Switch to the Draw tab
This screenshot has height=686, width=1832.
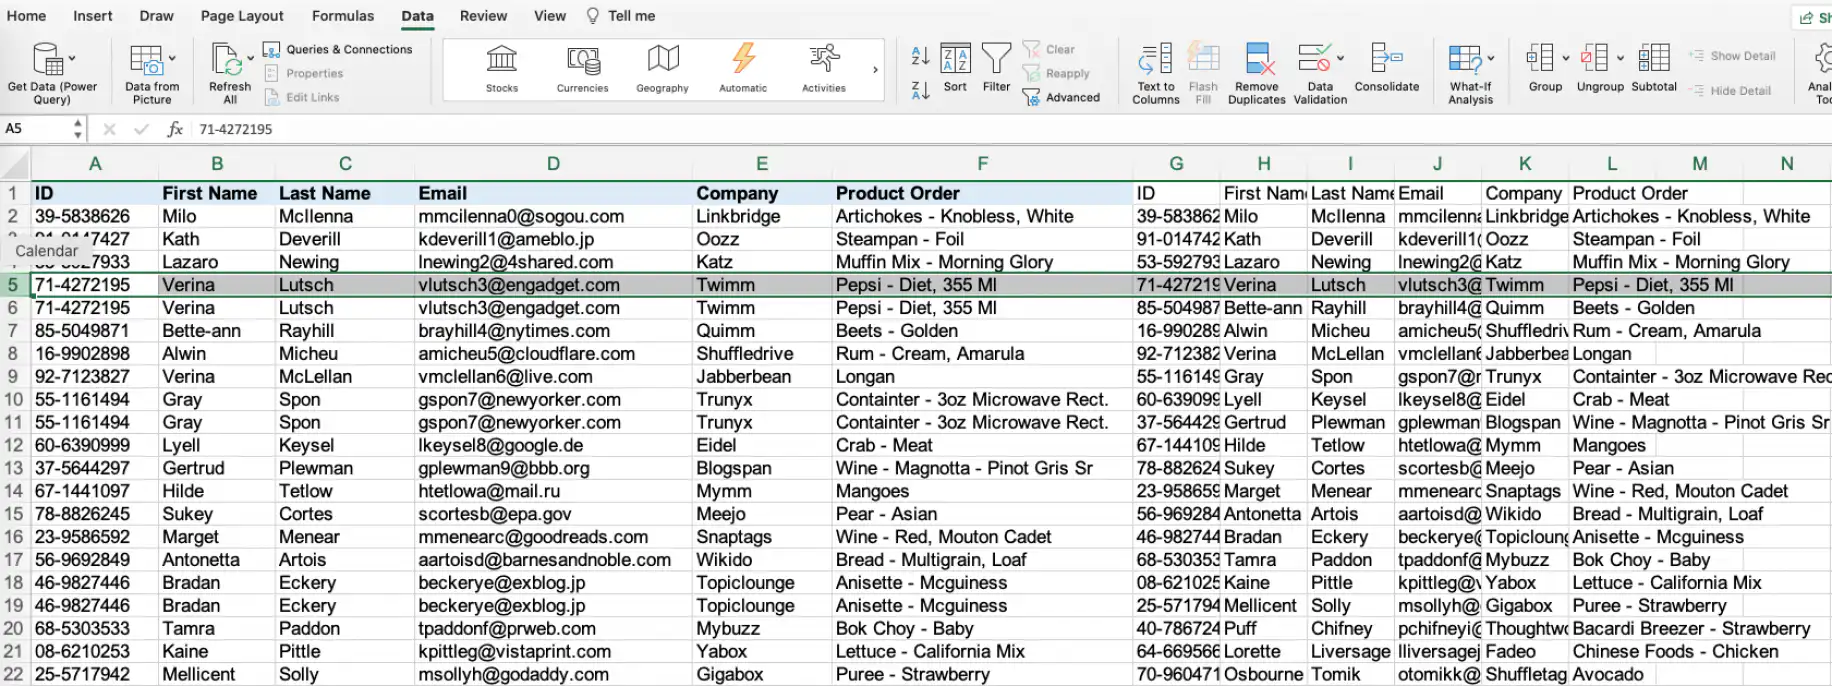click(x=156, y=16)
